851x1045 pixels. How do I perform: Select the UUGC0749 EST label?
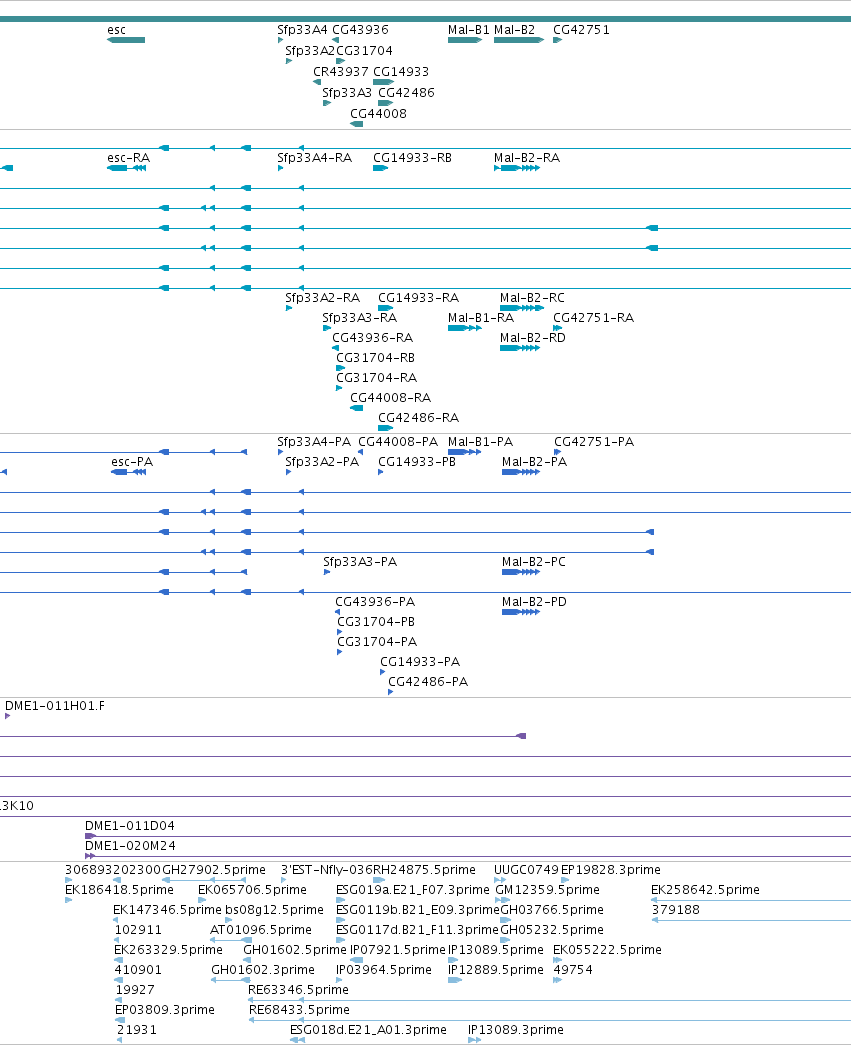[526, 869]
